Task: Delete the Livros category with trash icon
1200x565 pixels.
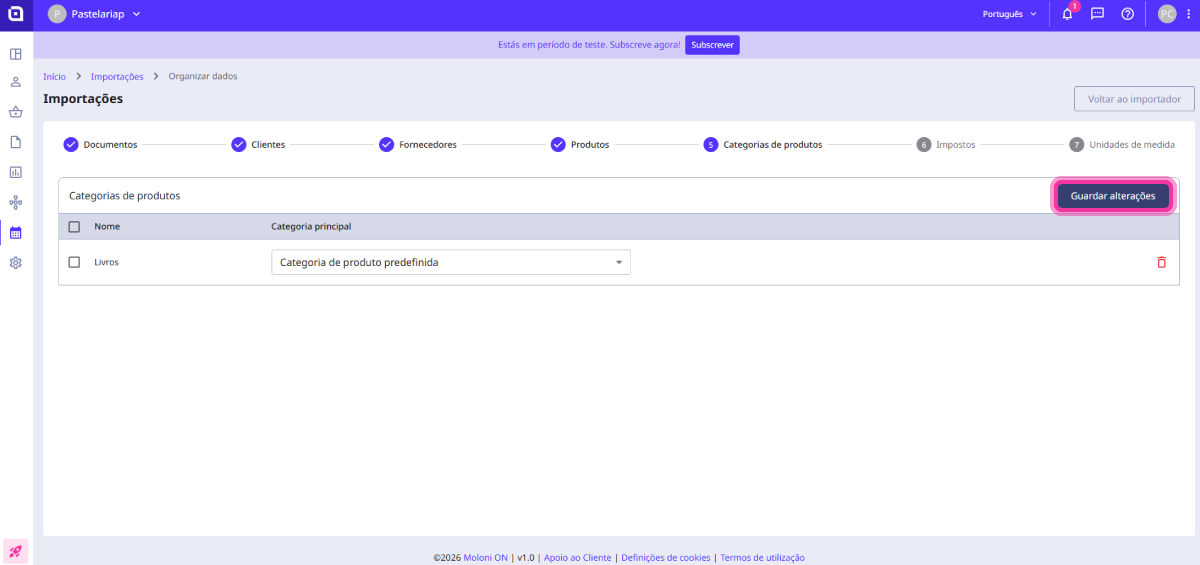Action: pyautogui.click(x=1161, y=262)
